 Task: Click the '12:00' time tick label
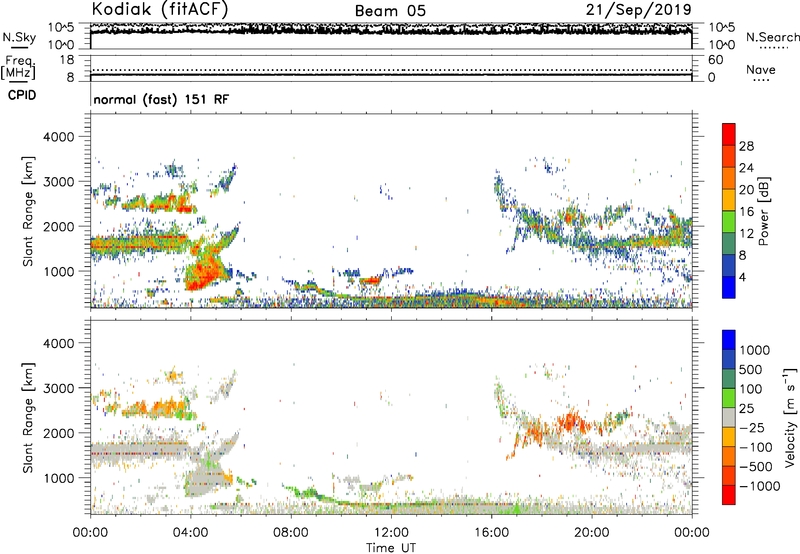(391, 533)
